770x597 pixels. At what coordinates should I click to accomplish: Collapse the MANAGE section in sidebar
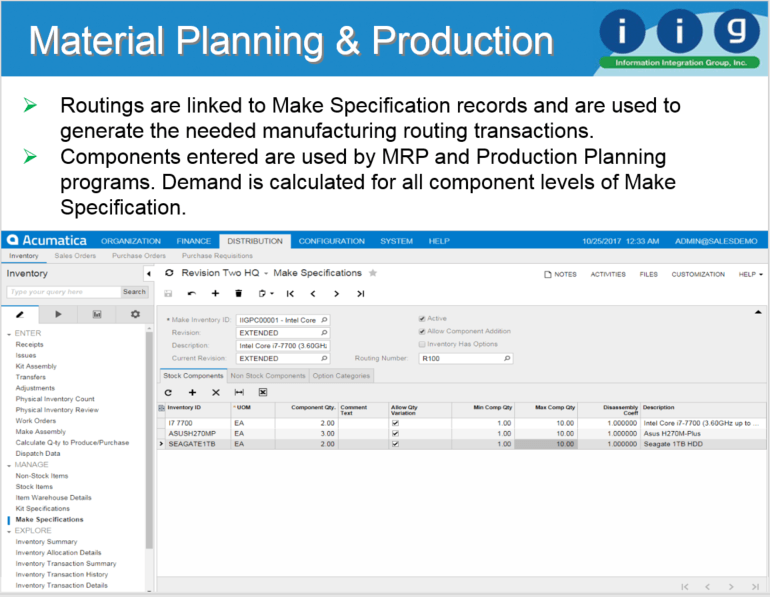tap(9, 465)
